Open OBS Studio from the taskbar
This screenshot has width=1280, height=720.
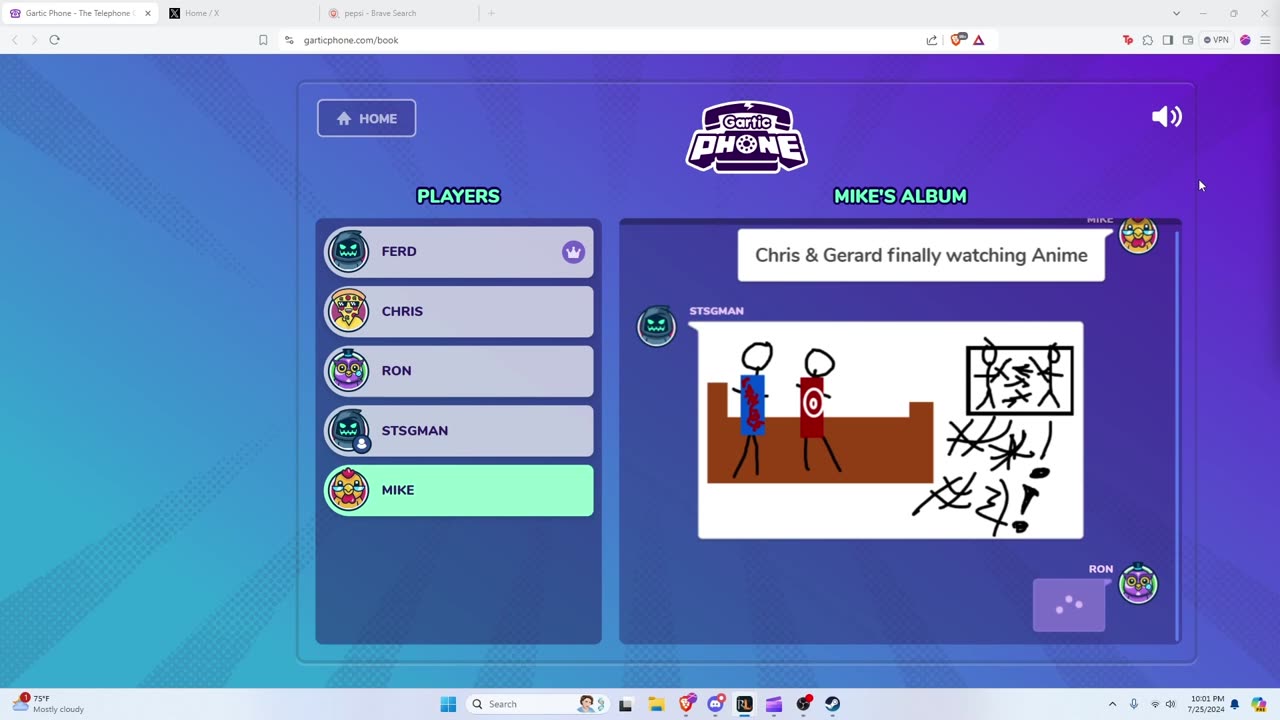point(803,704)
